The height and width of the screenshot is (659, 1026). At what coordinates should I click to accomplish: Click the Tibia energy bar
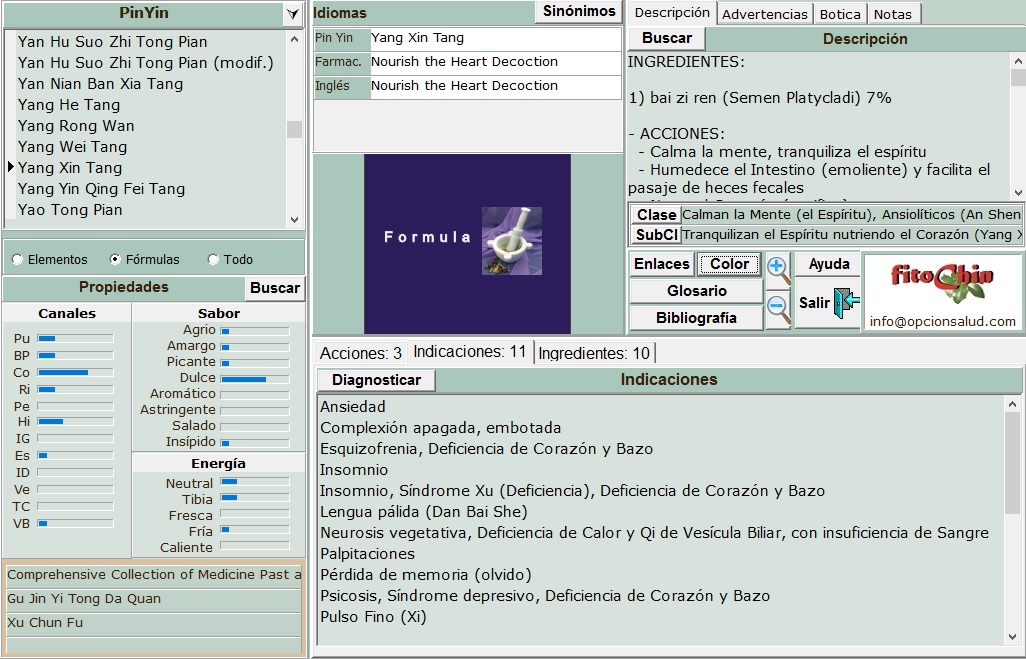[x=255, y=498]
